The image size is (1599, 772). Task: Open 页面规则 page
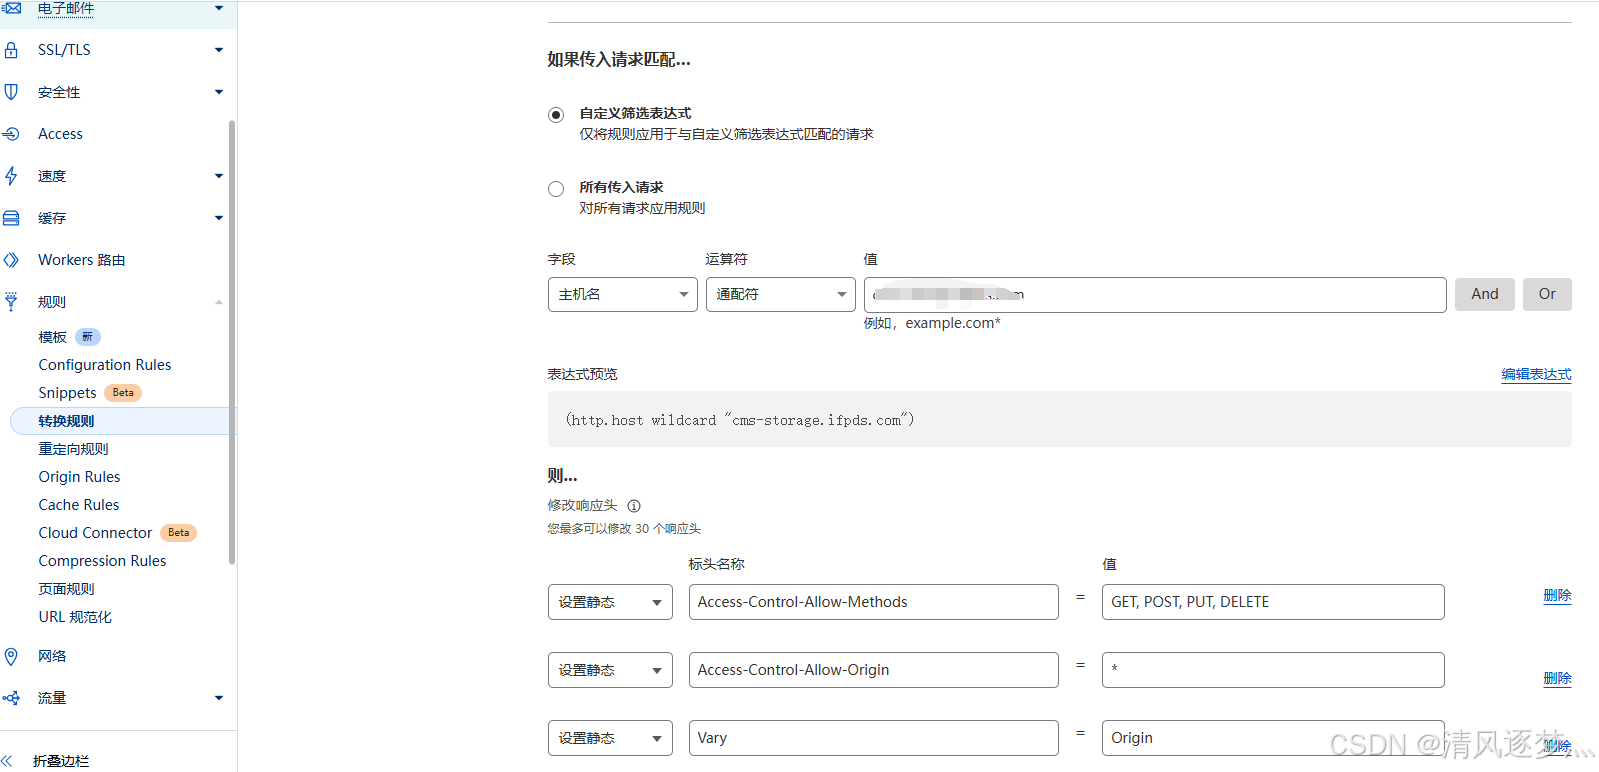[67, 589]
